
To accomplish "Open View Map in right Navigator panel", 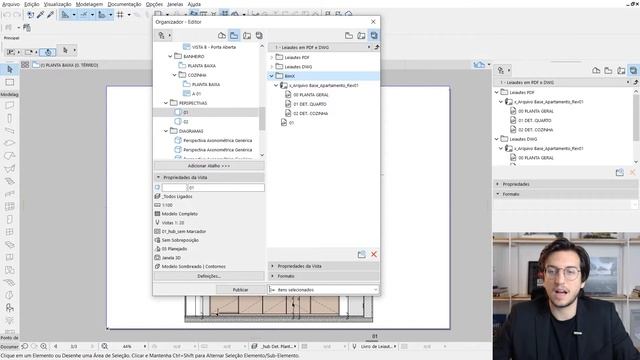I will click(x=608, y=71).
